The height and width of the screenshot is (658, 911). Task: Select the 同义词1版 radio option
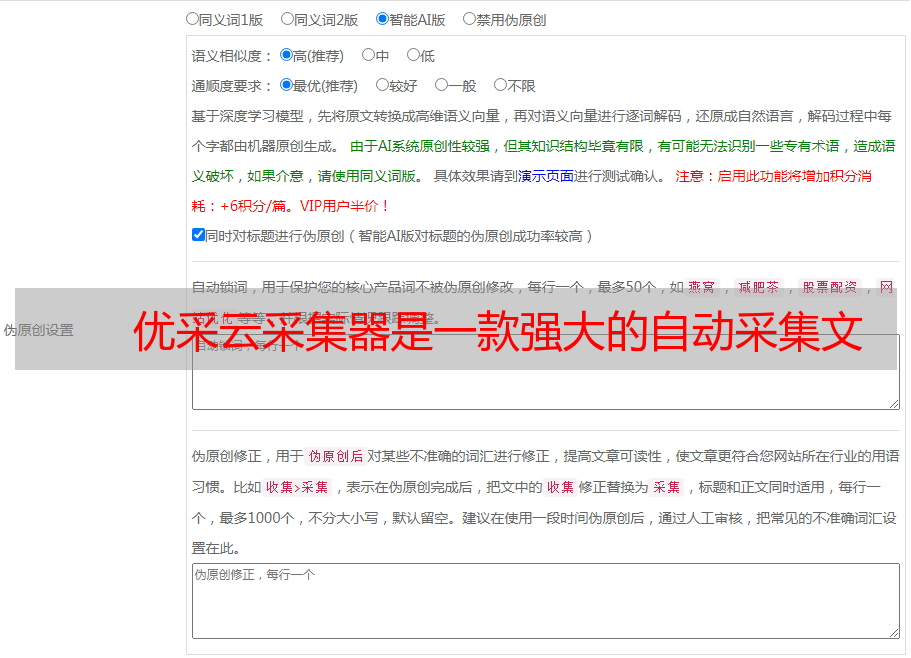(192, 19)
